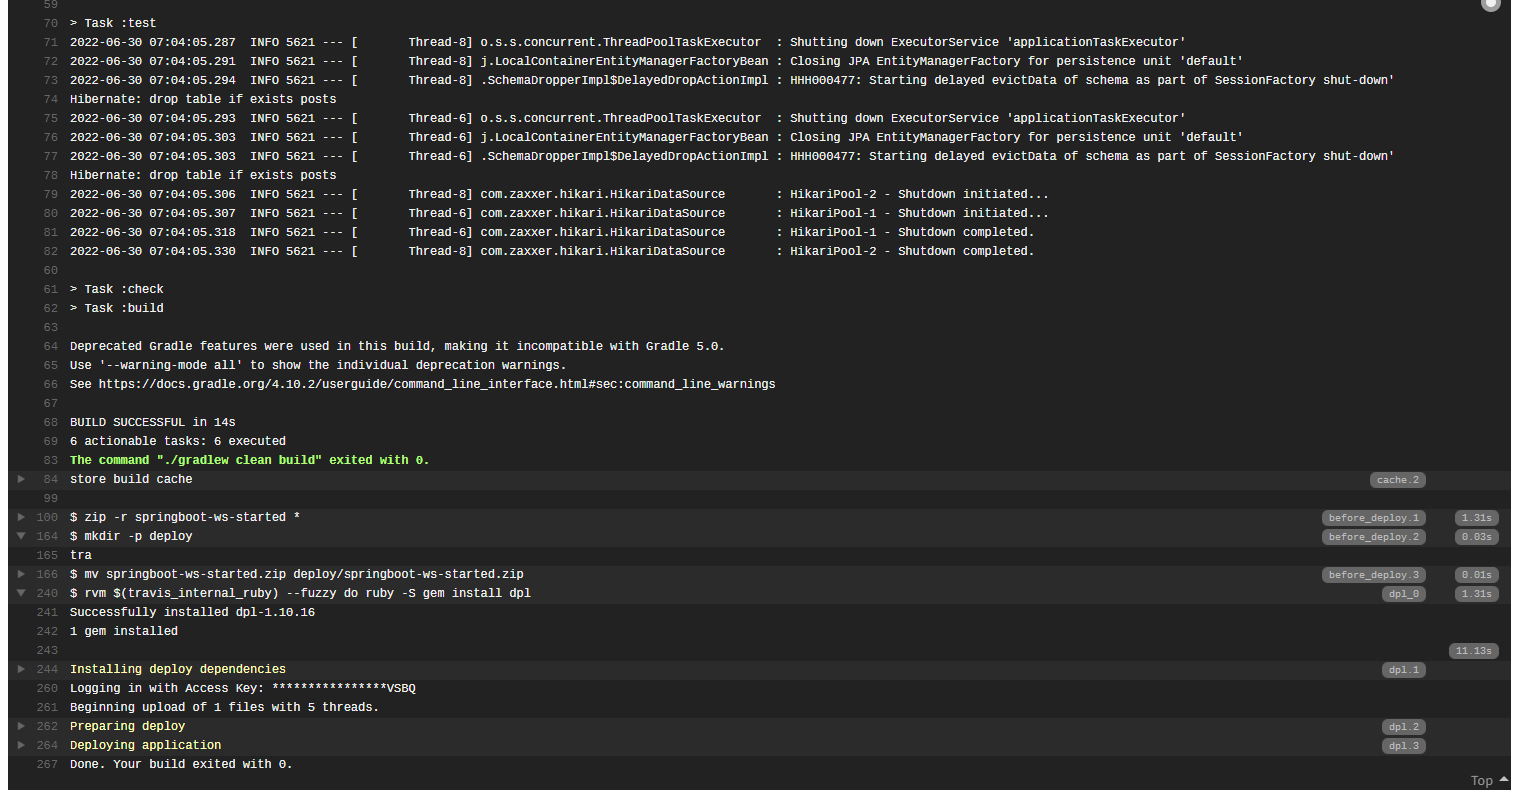Click the before_deploy.1 badge
The height and width of the screenshot is (797, 1513).
click(x=1373, y=518)
